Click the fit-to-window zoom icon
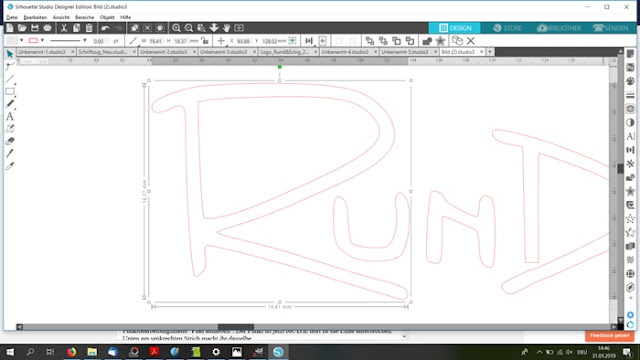640x360 pixels. pyautogui.click(x=239, y=28)
